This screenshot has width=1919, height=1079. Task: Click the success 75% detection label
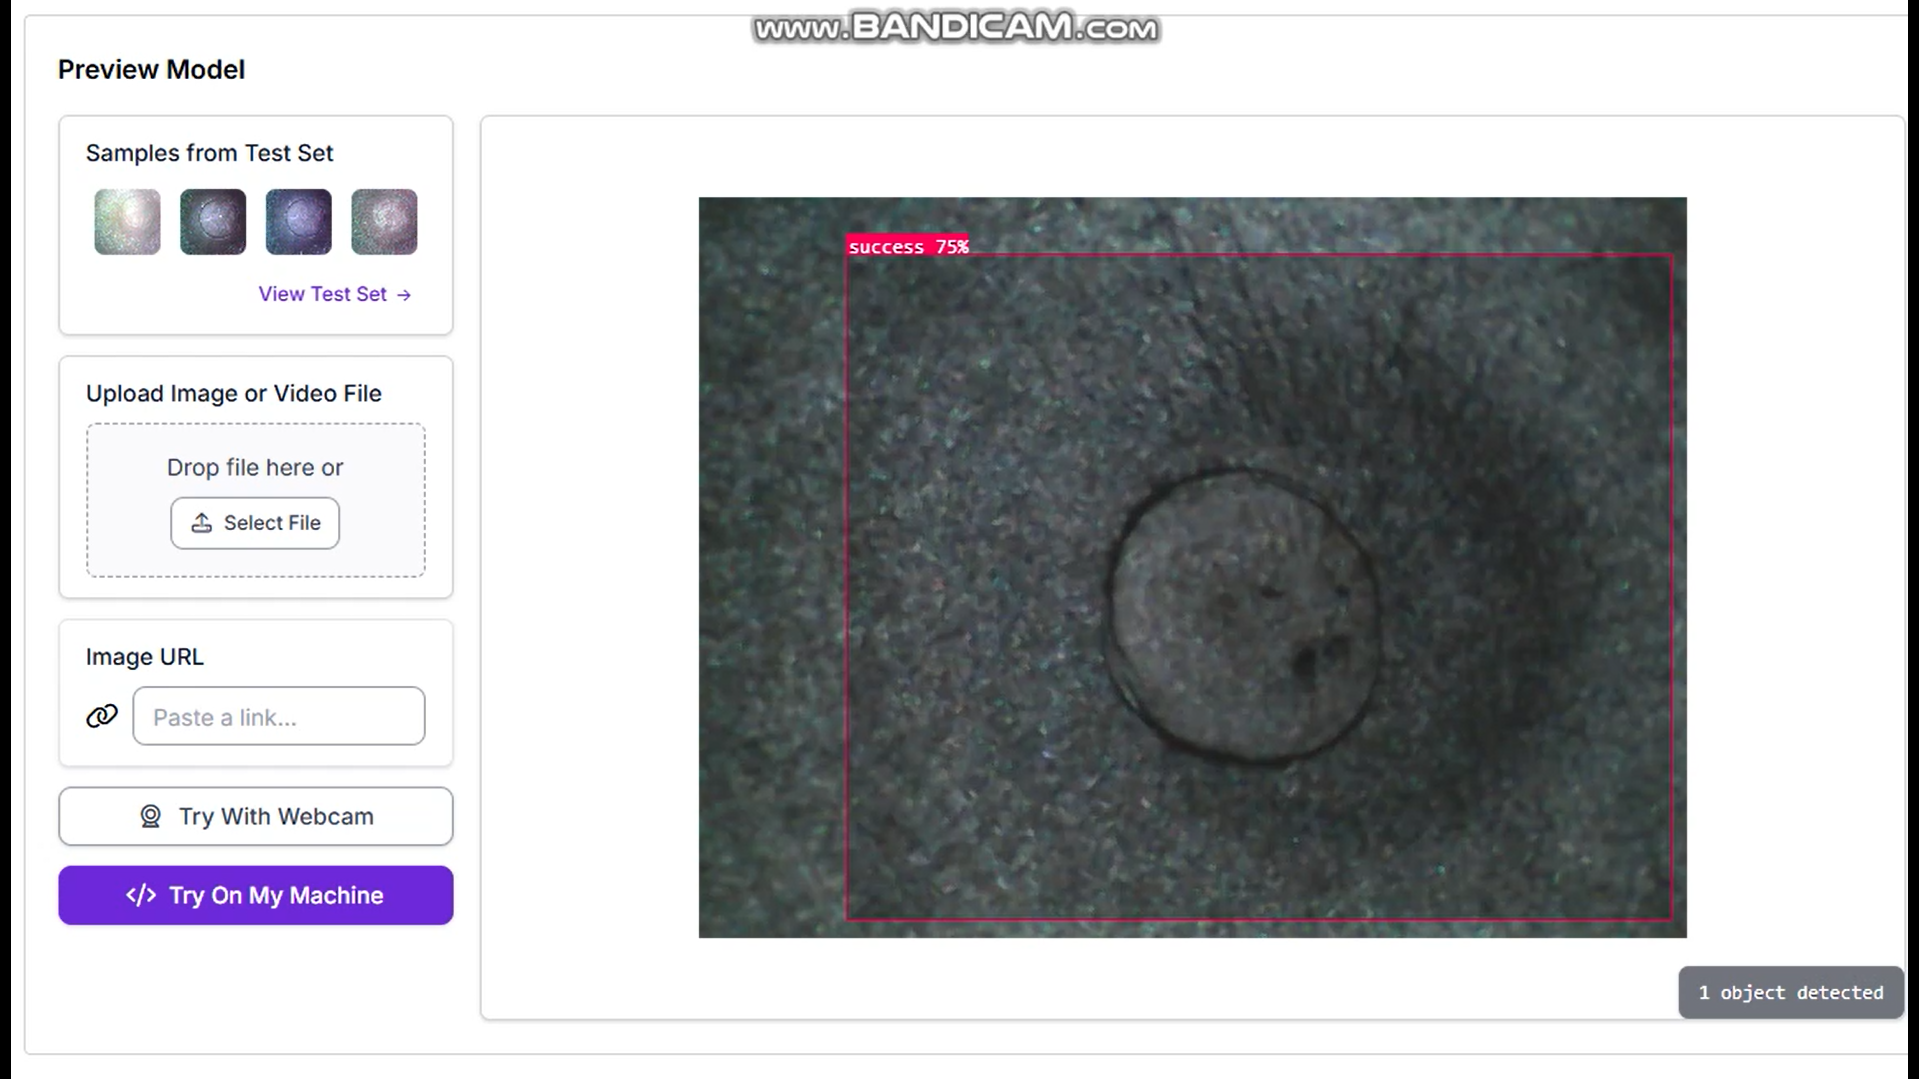coord(908,247)
